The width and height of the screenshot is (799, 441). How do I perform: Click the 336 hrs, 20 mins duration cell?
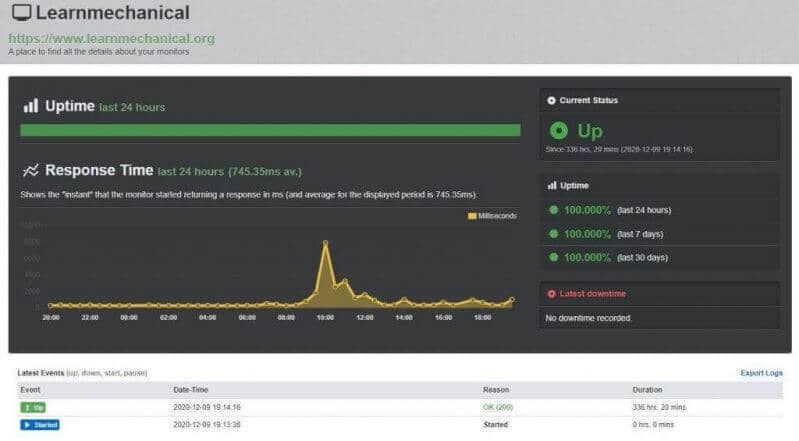coord(659,407)
